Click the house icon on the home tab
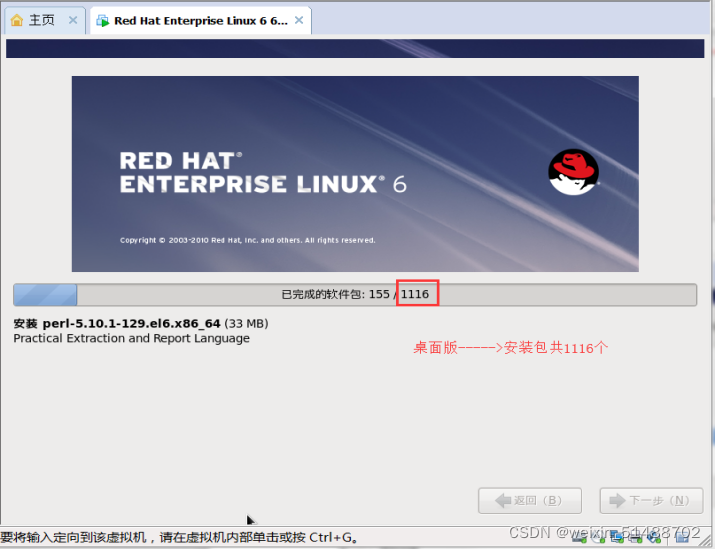715x549 pixels. (x=16, y=20)
